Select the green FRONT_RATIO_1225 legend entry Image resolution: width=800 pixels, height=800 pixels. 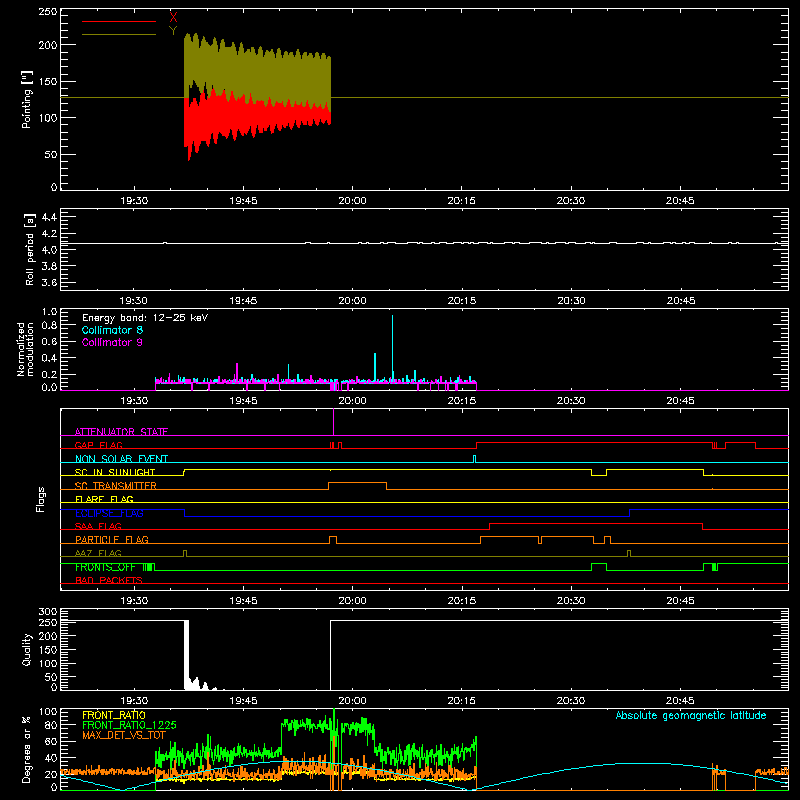[129, 725]
